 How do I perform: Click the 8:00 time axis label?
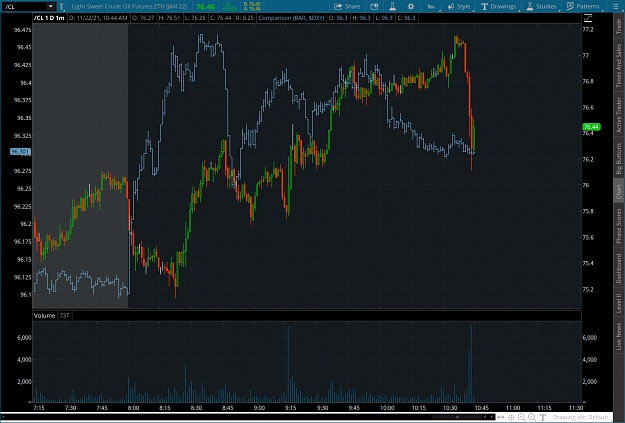pyautogui.click(x=133, y=408)
